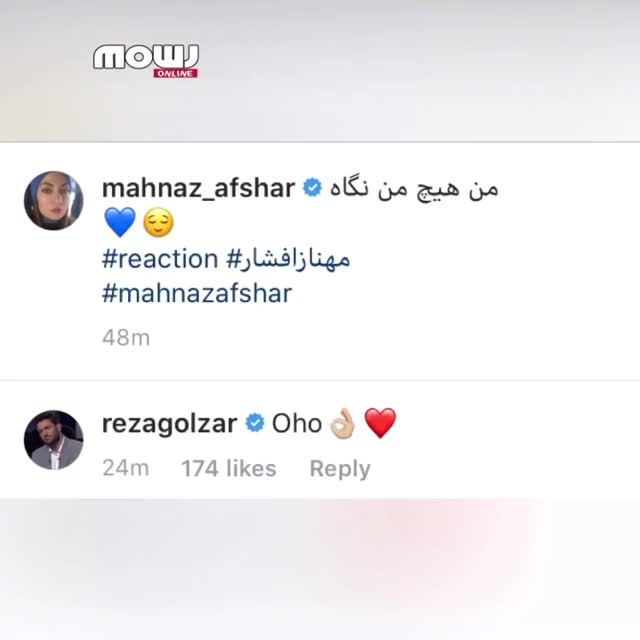View the 174 likes list

pos(229,468)
